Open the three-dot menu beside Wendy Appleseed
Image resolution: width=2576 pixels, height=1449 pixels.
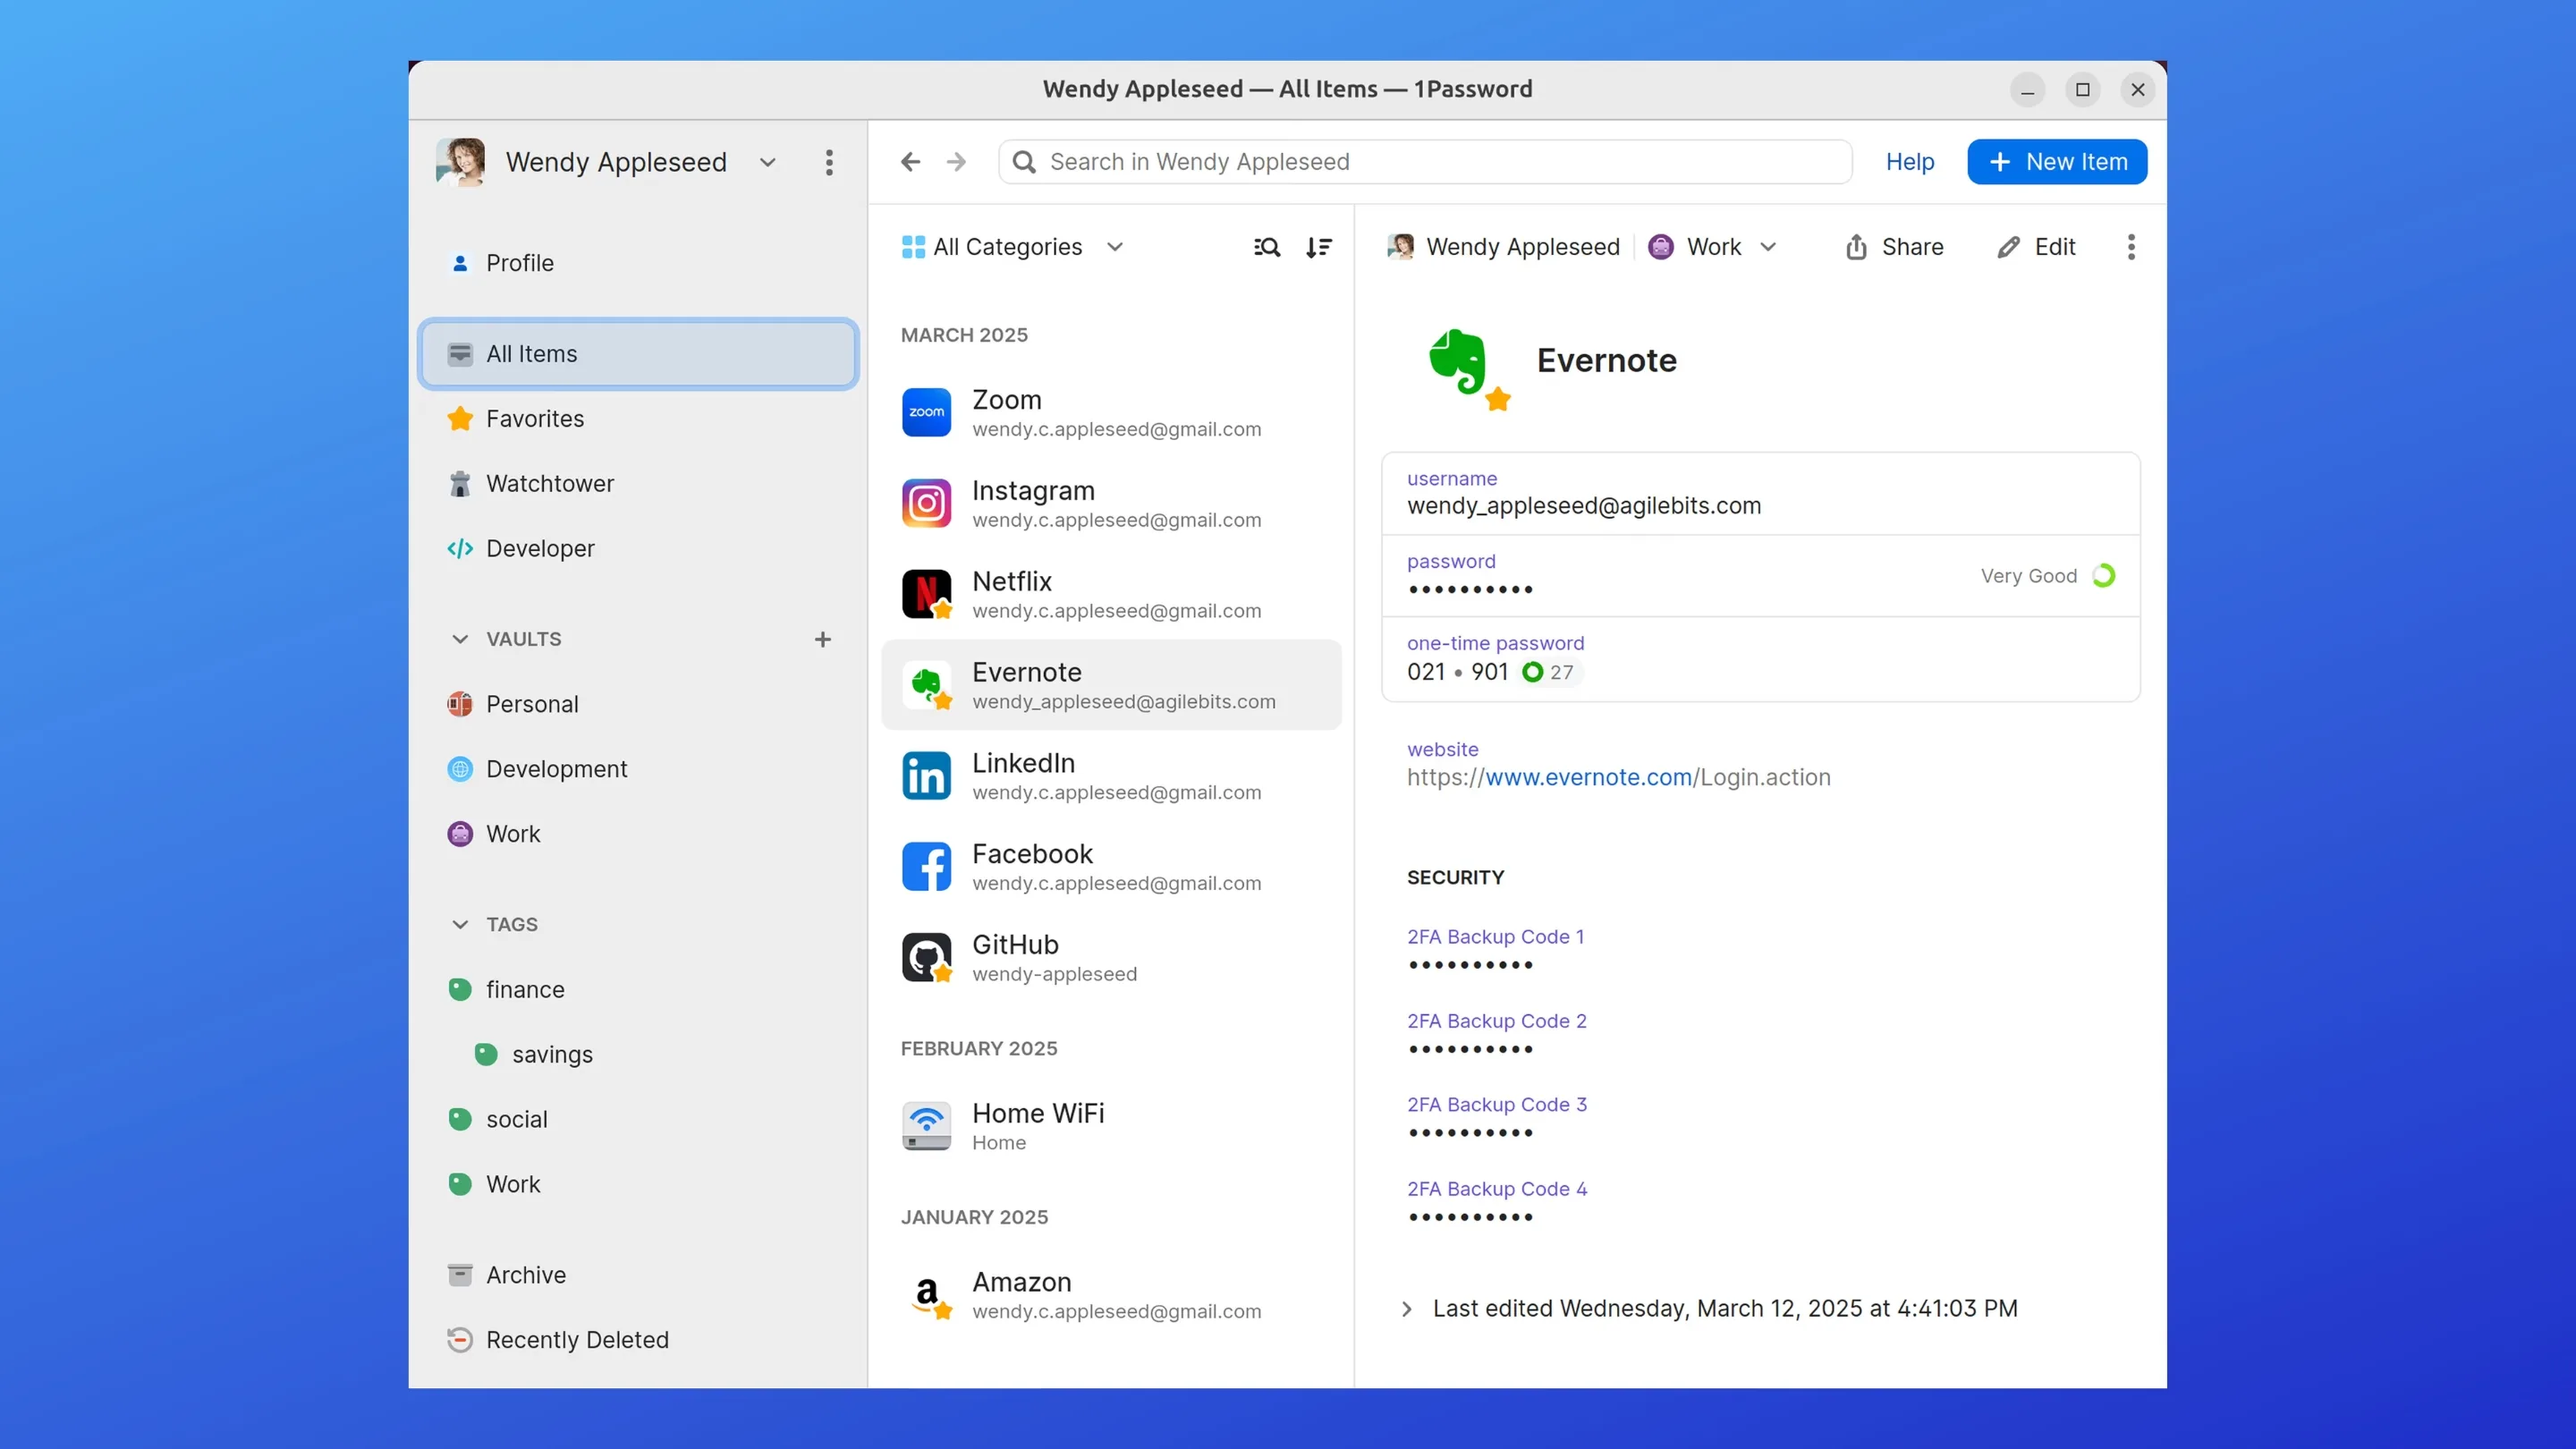tap(829, 161)
